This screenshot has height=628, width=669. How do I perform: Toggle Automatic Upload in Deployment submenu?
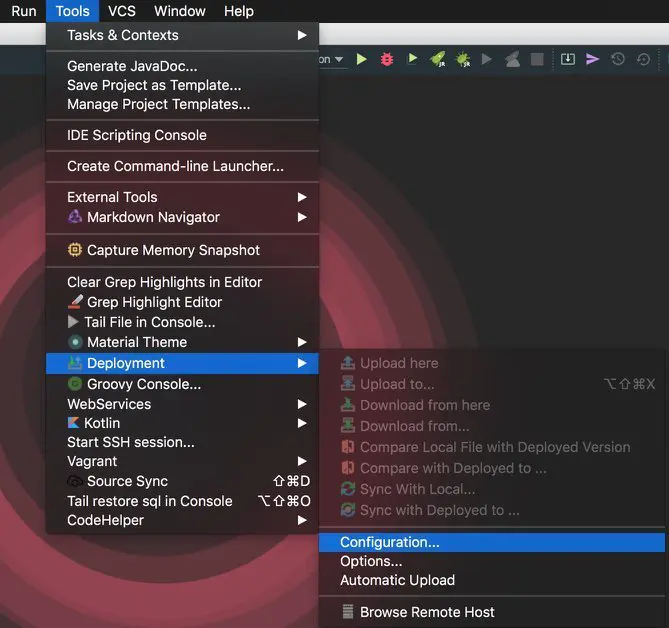click(397, 580)
